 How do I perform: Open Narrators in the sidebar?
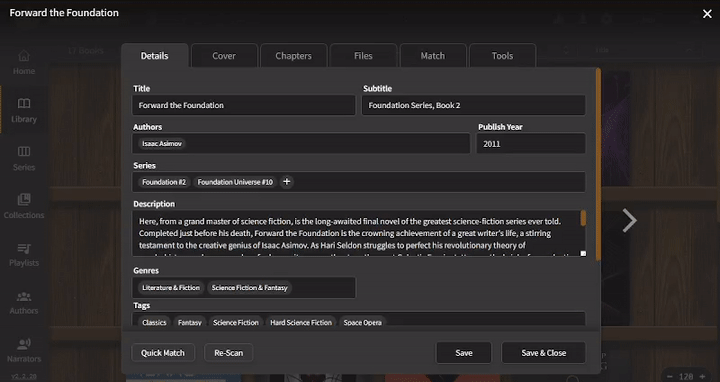pyautogui.click(x=24, y=351)
